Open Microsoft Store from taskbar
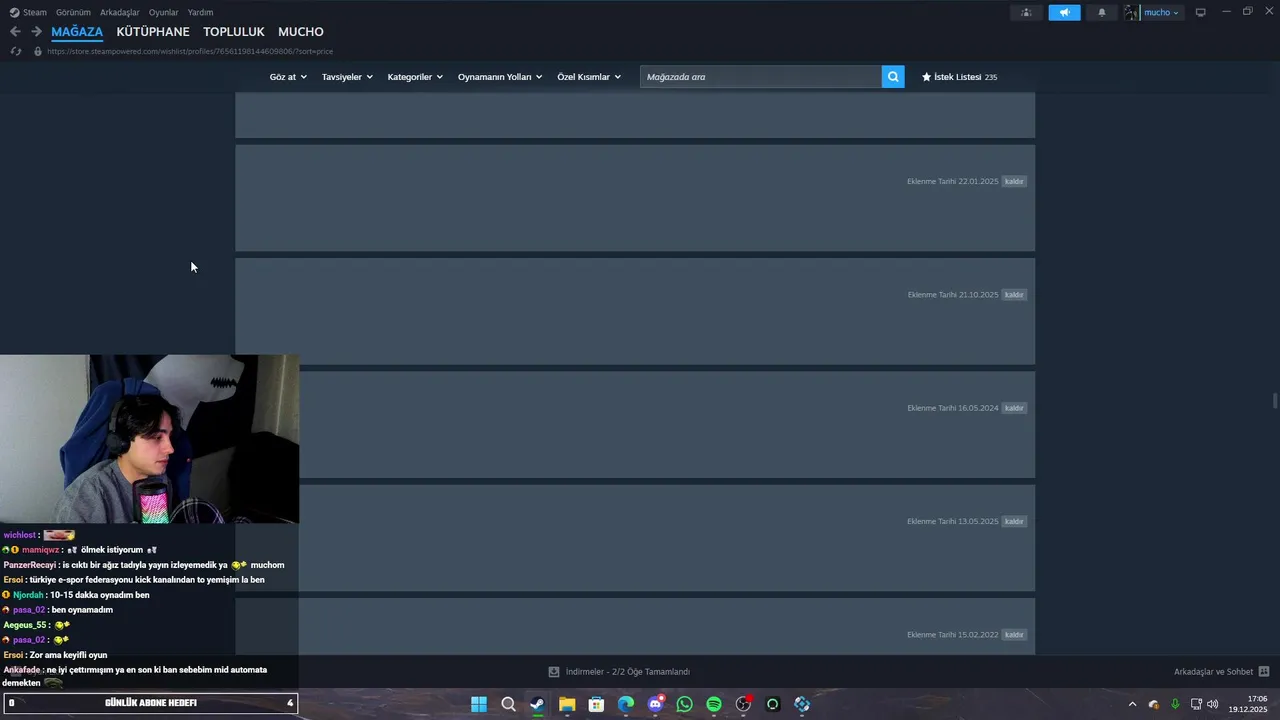Screen dimensions: 1280x720 596,704
